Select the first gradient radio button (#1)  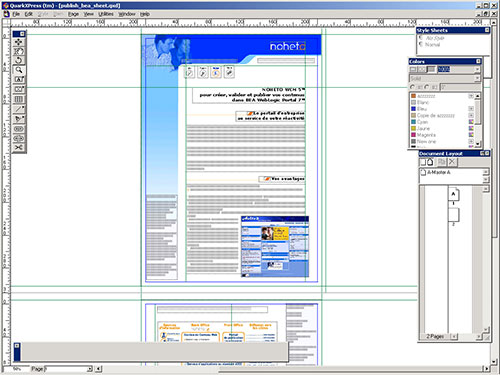tap(413, 87)
